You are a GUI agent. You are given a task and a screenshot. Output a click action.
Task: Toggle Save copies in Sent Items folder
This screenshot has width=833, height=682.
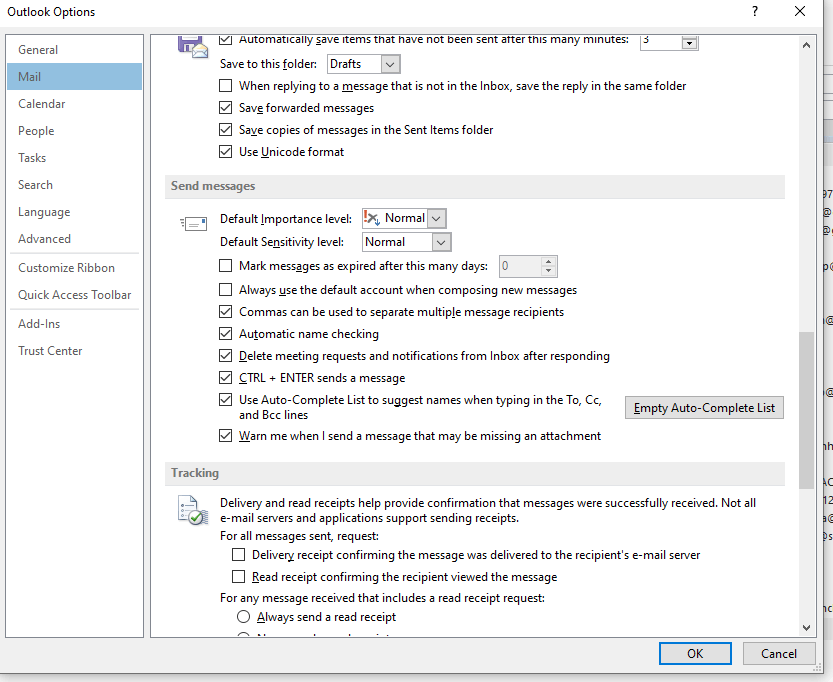click(x=226, y=130)
